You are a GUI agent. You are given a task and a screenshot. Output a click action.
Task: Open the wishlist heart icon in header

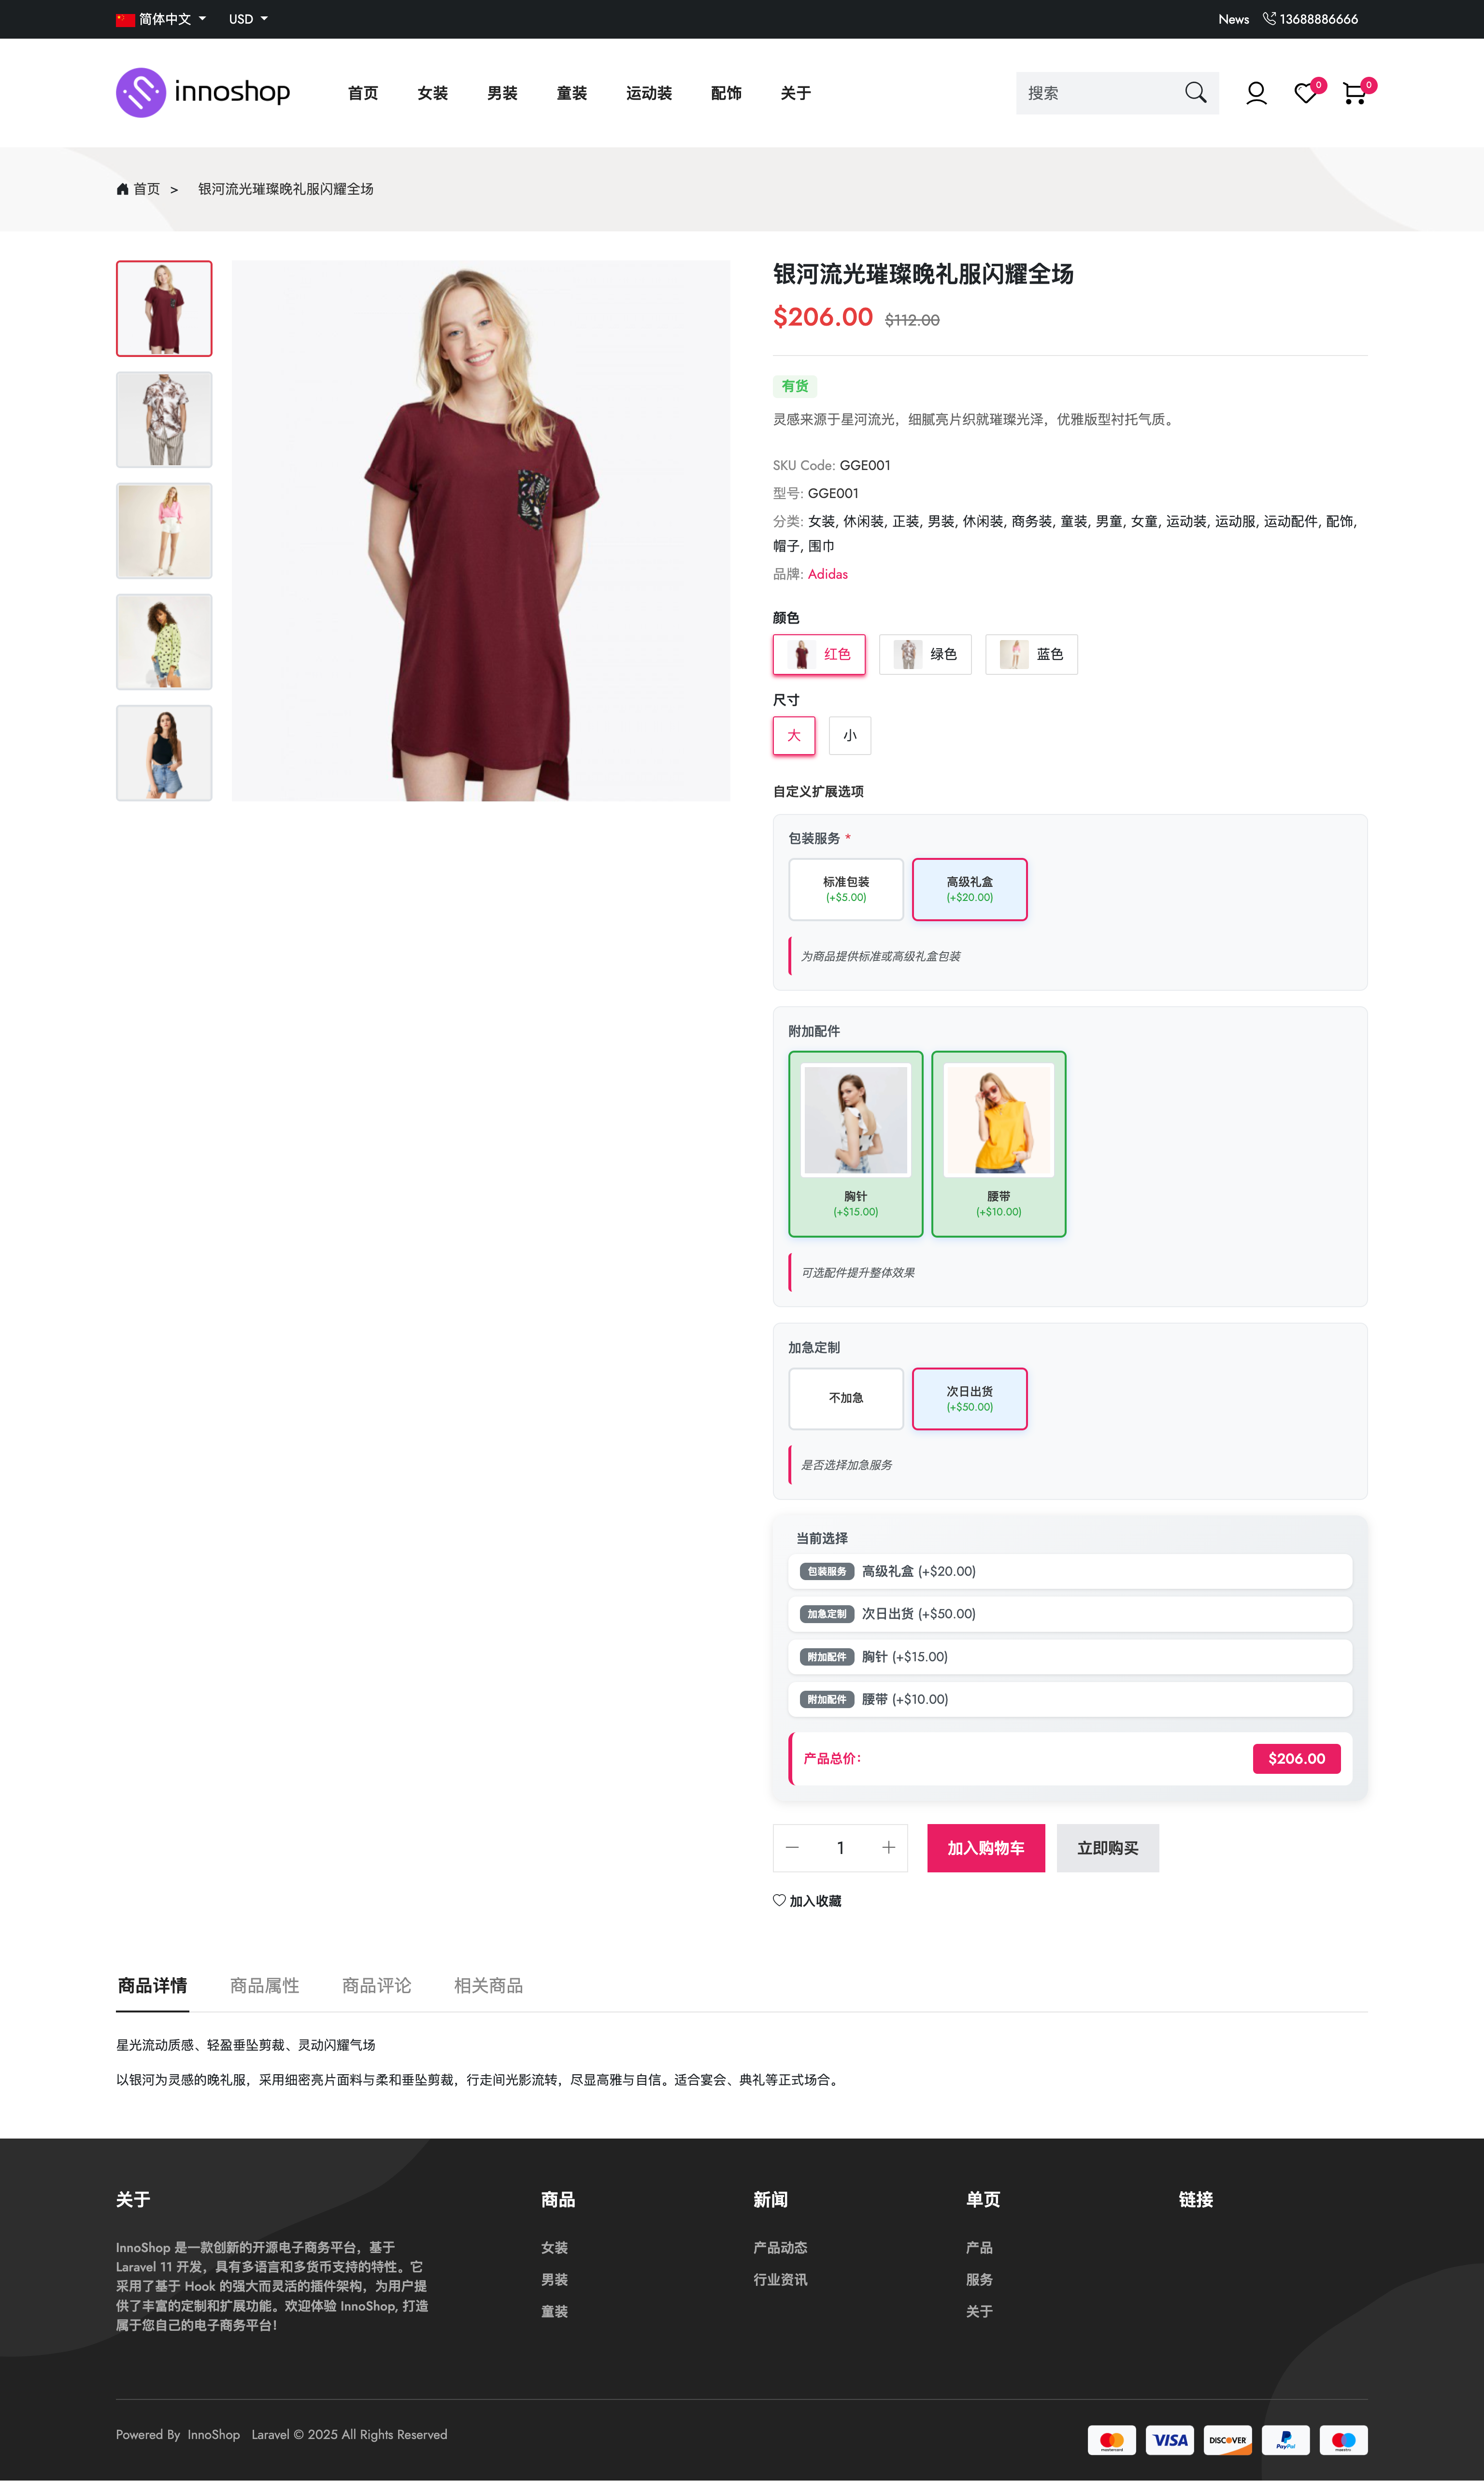(x=1305, y=93)
